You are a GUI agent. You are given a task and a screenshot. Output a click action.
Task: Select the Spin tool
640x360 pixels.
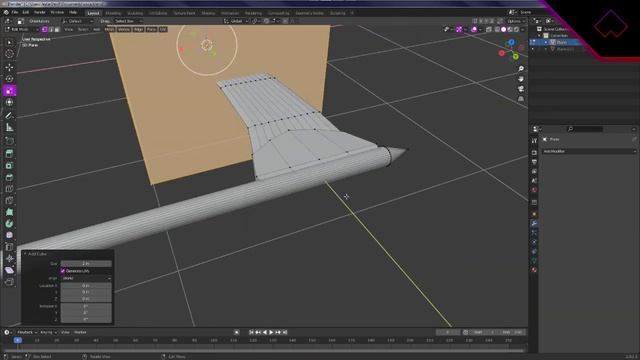click(9, 224)
